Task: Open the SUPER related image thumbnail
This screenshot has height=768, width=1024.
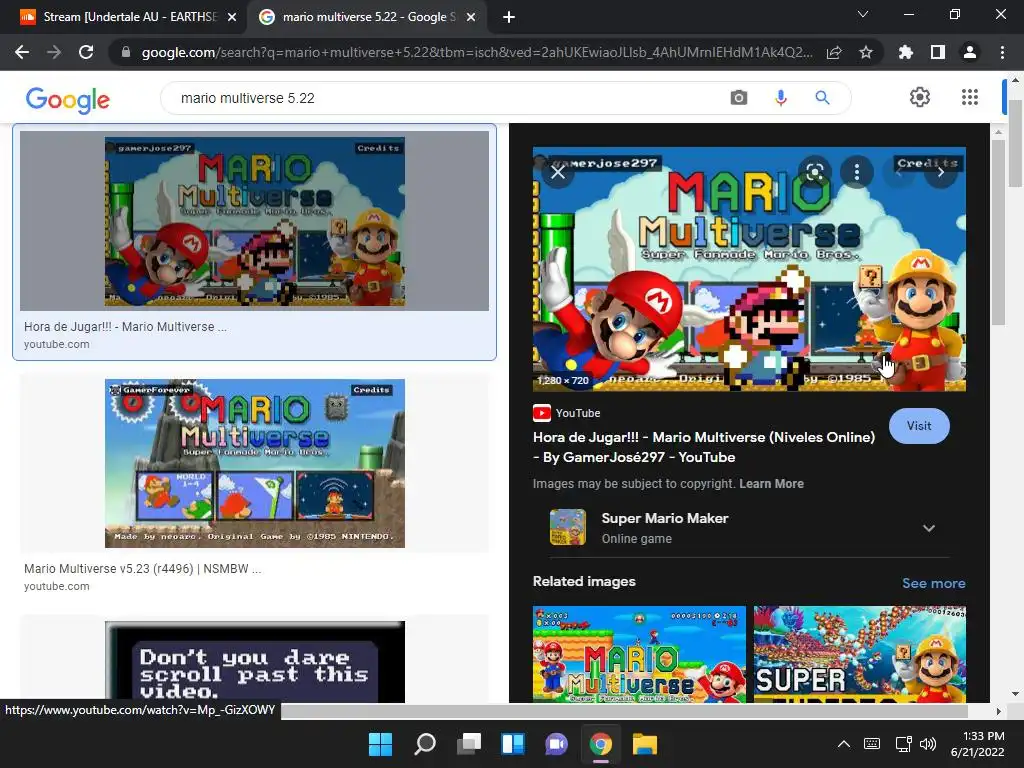Action: tap(859, 654)
